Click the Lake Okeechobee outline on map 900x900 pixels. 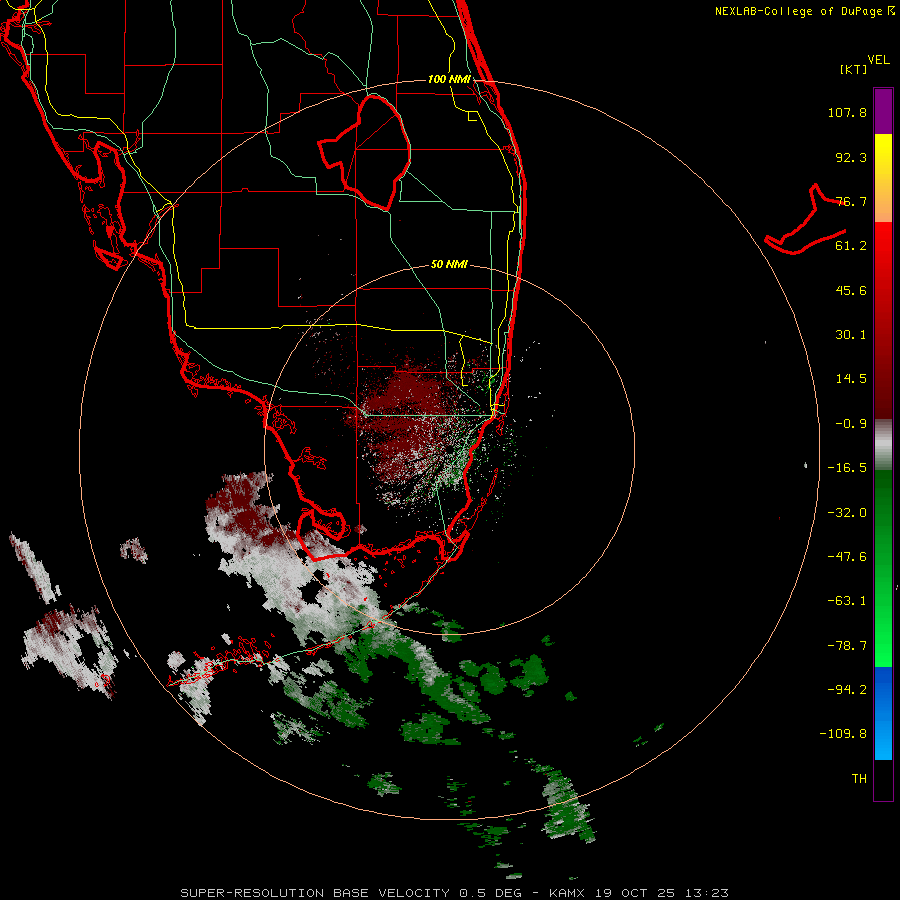365,152
